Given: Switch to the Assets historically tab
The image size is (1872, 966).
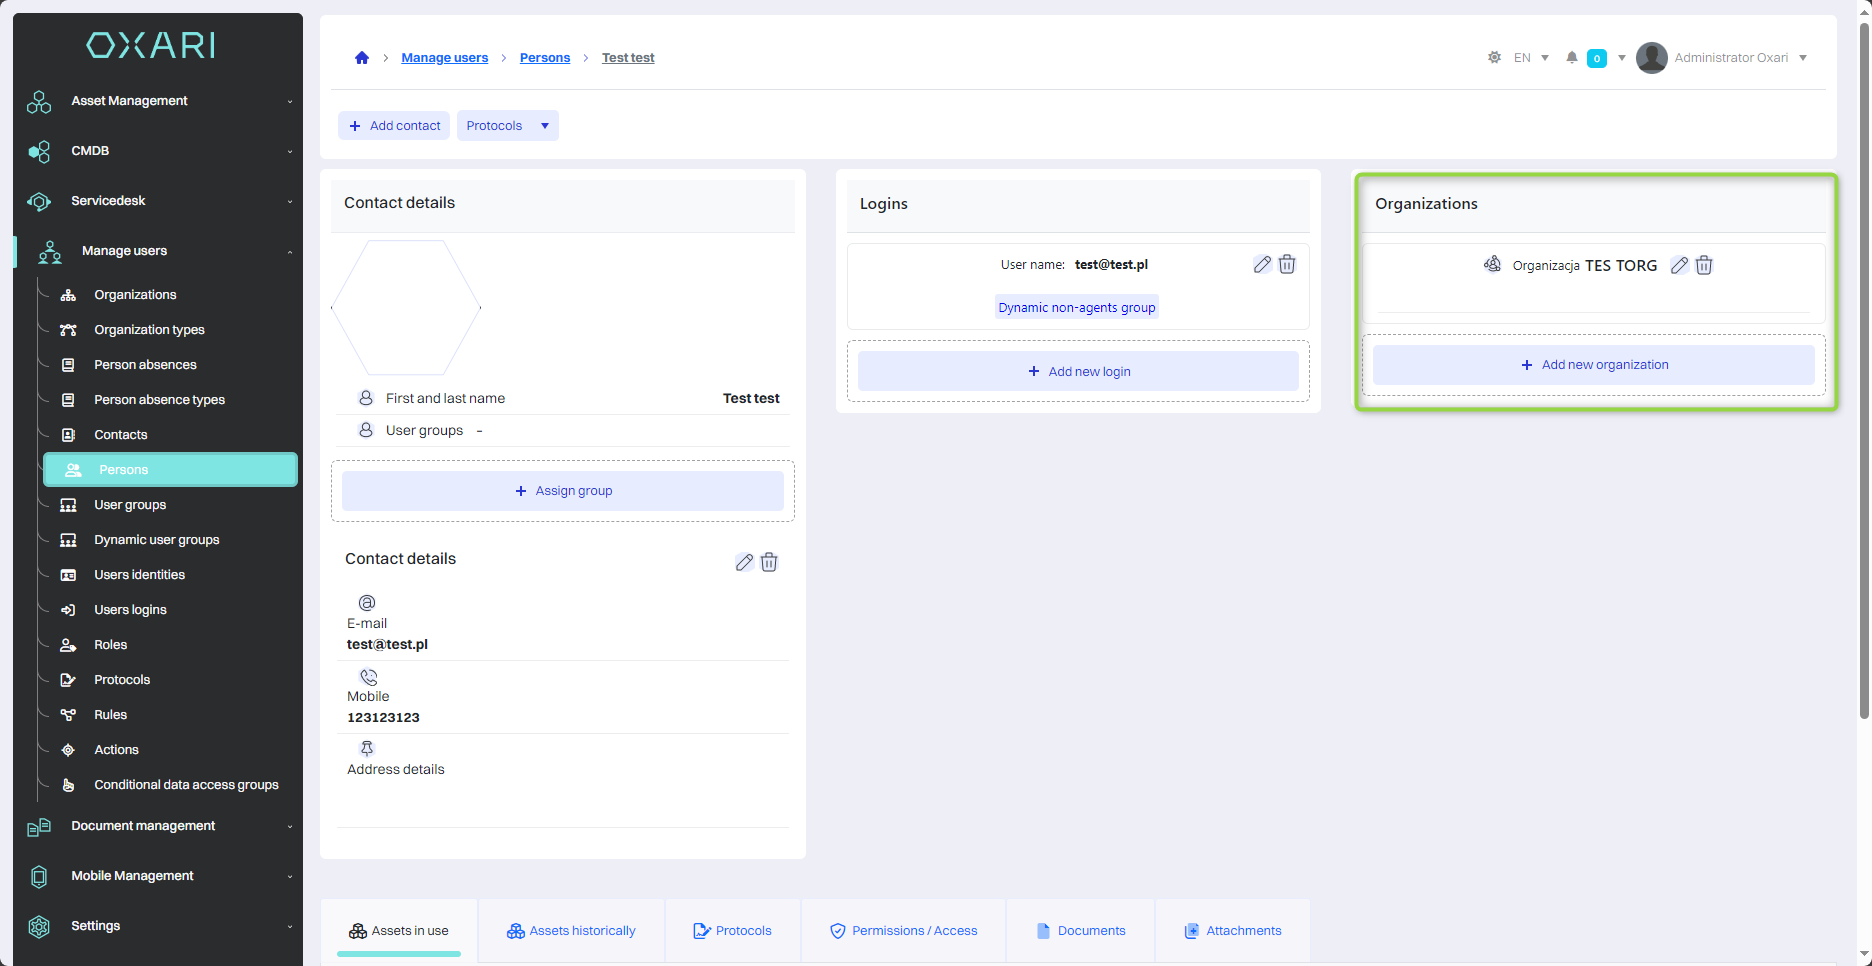Looking at the screenshot, I should 571,931.
